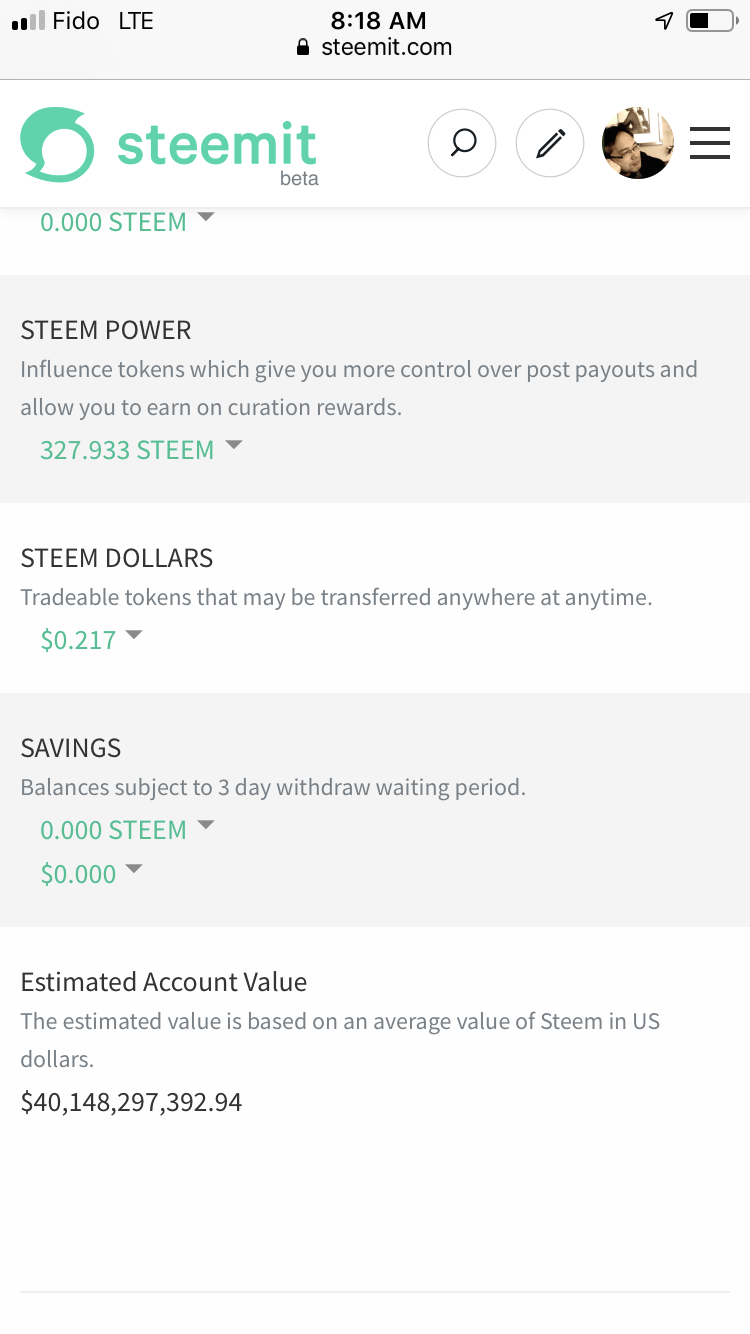Select the estimated account value amount

click(131, 1102)
